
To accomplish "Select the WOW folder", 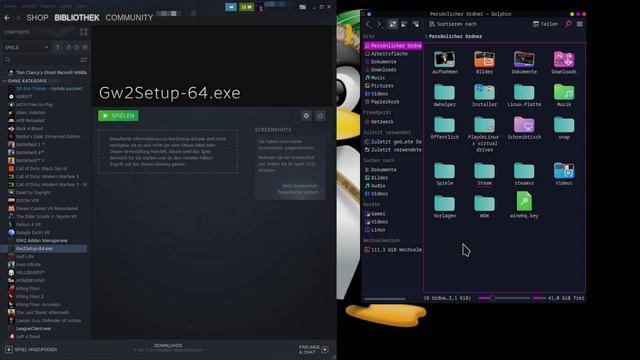I will coord(484,206).
